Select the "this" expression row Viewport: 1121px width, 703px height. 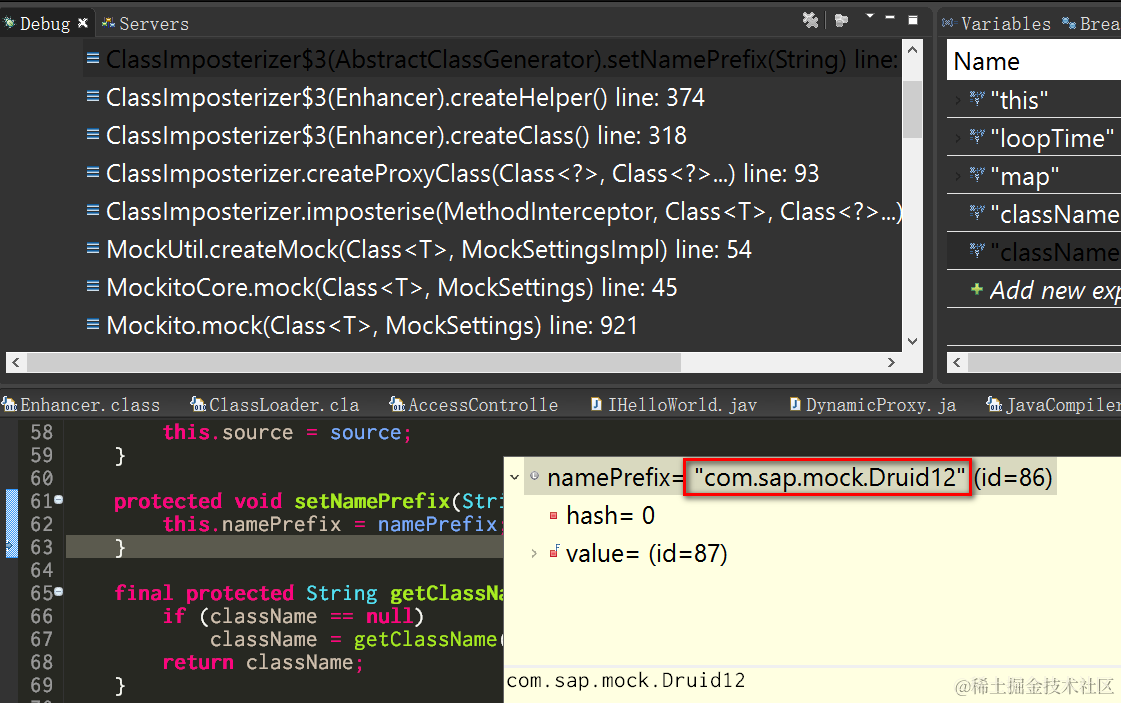coord(1034,100)
